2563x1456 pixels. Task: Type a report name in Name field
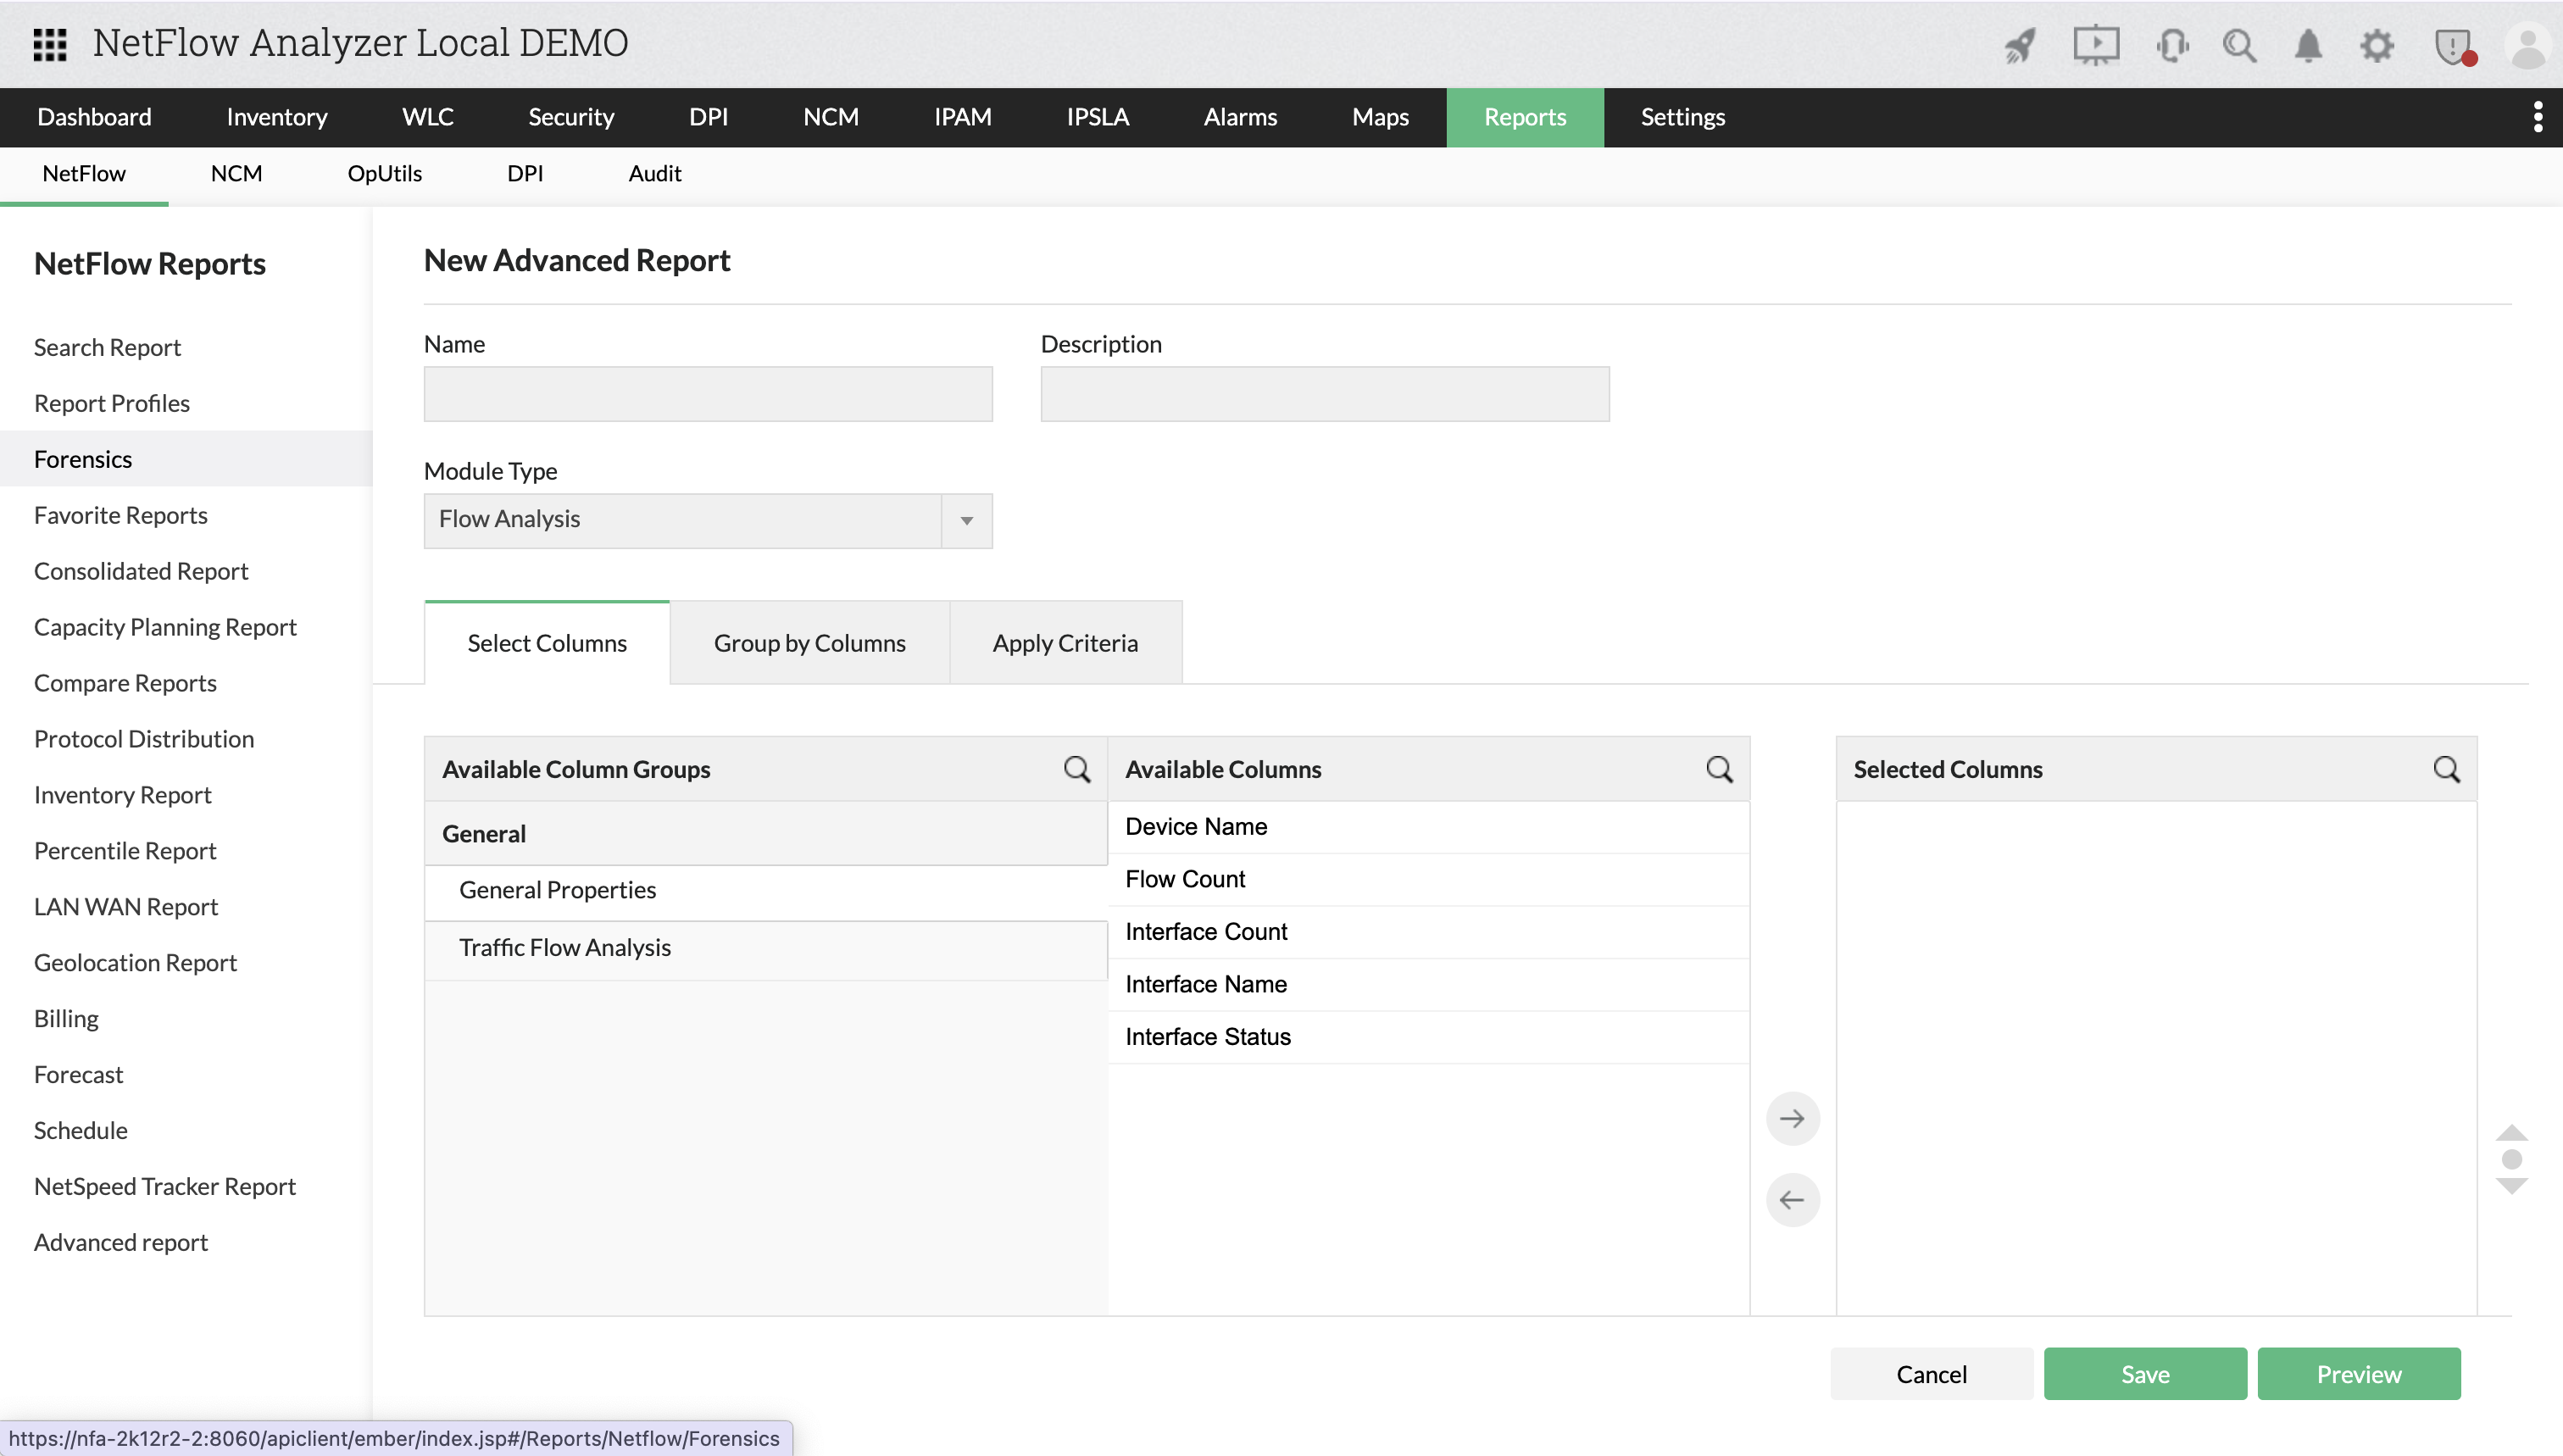click(x=706, y=394)
